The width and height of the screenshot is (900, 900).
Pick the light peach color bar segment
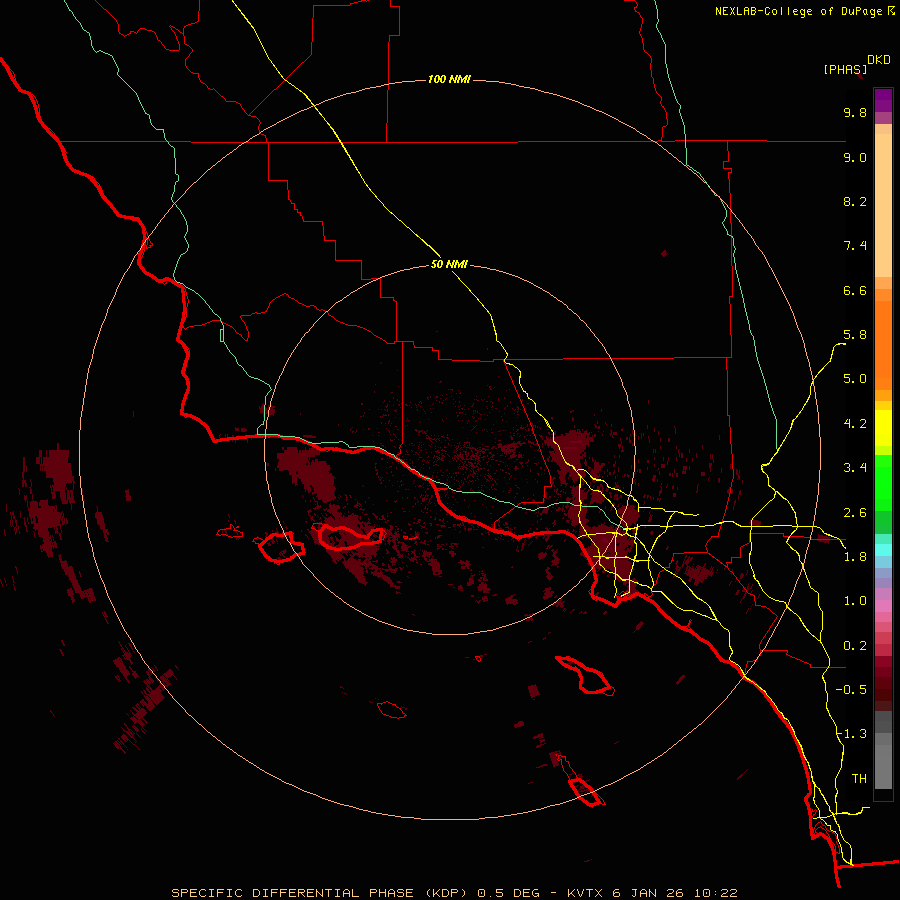pyautogui.click(x=883, y=205)
